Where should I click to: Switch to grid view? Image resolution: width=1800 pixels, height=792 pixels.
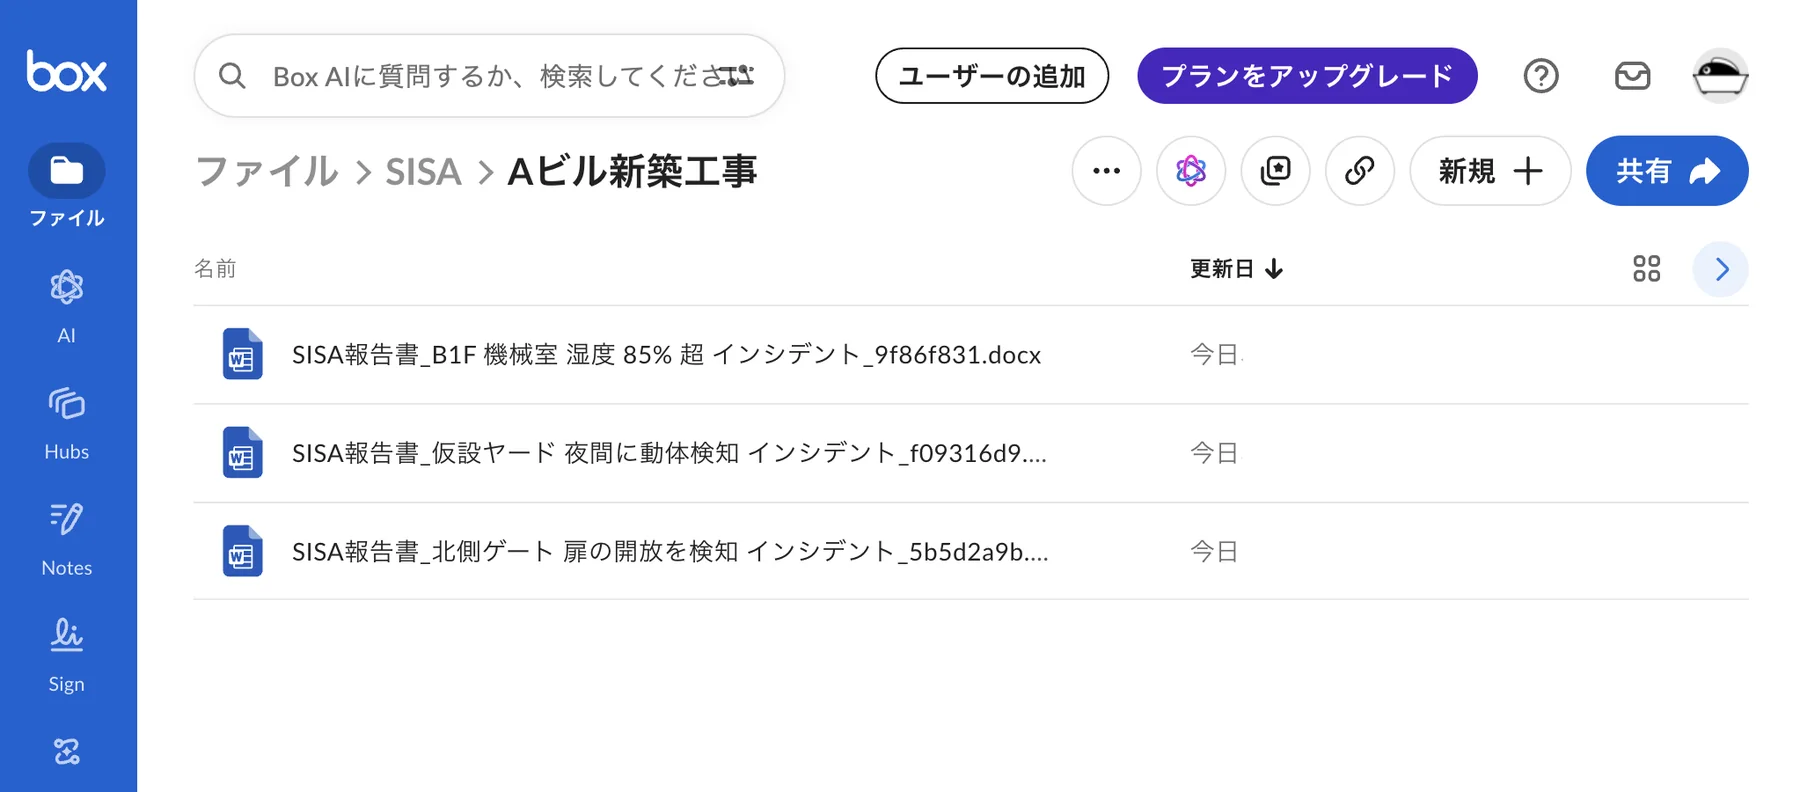[x=1646, y=269]
